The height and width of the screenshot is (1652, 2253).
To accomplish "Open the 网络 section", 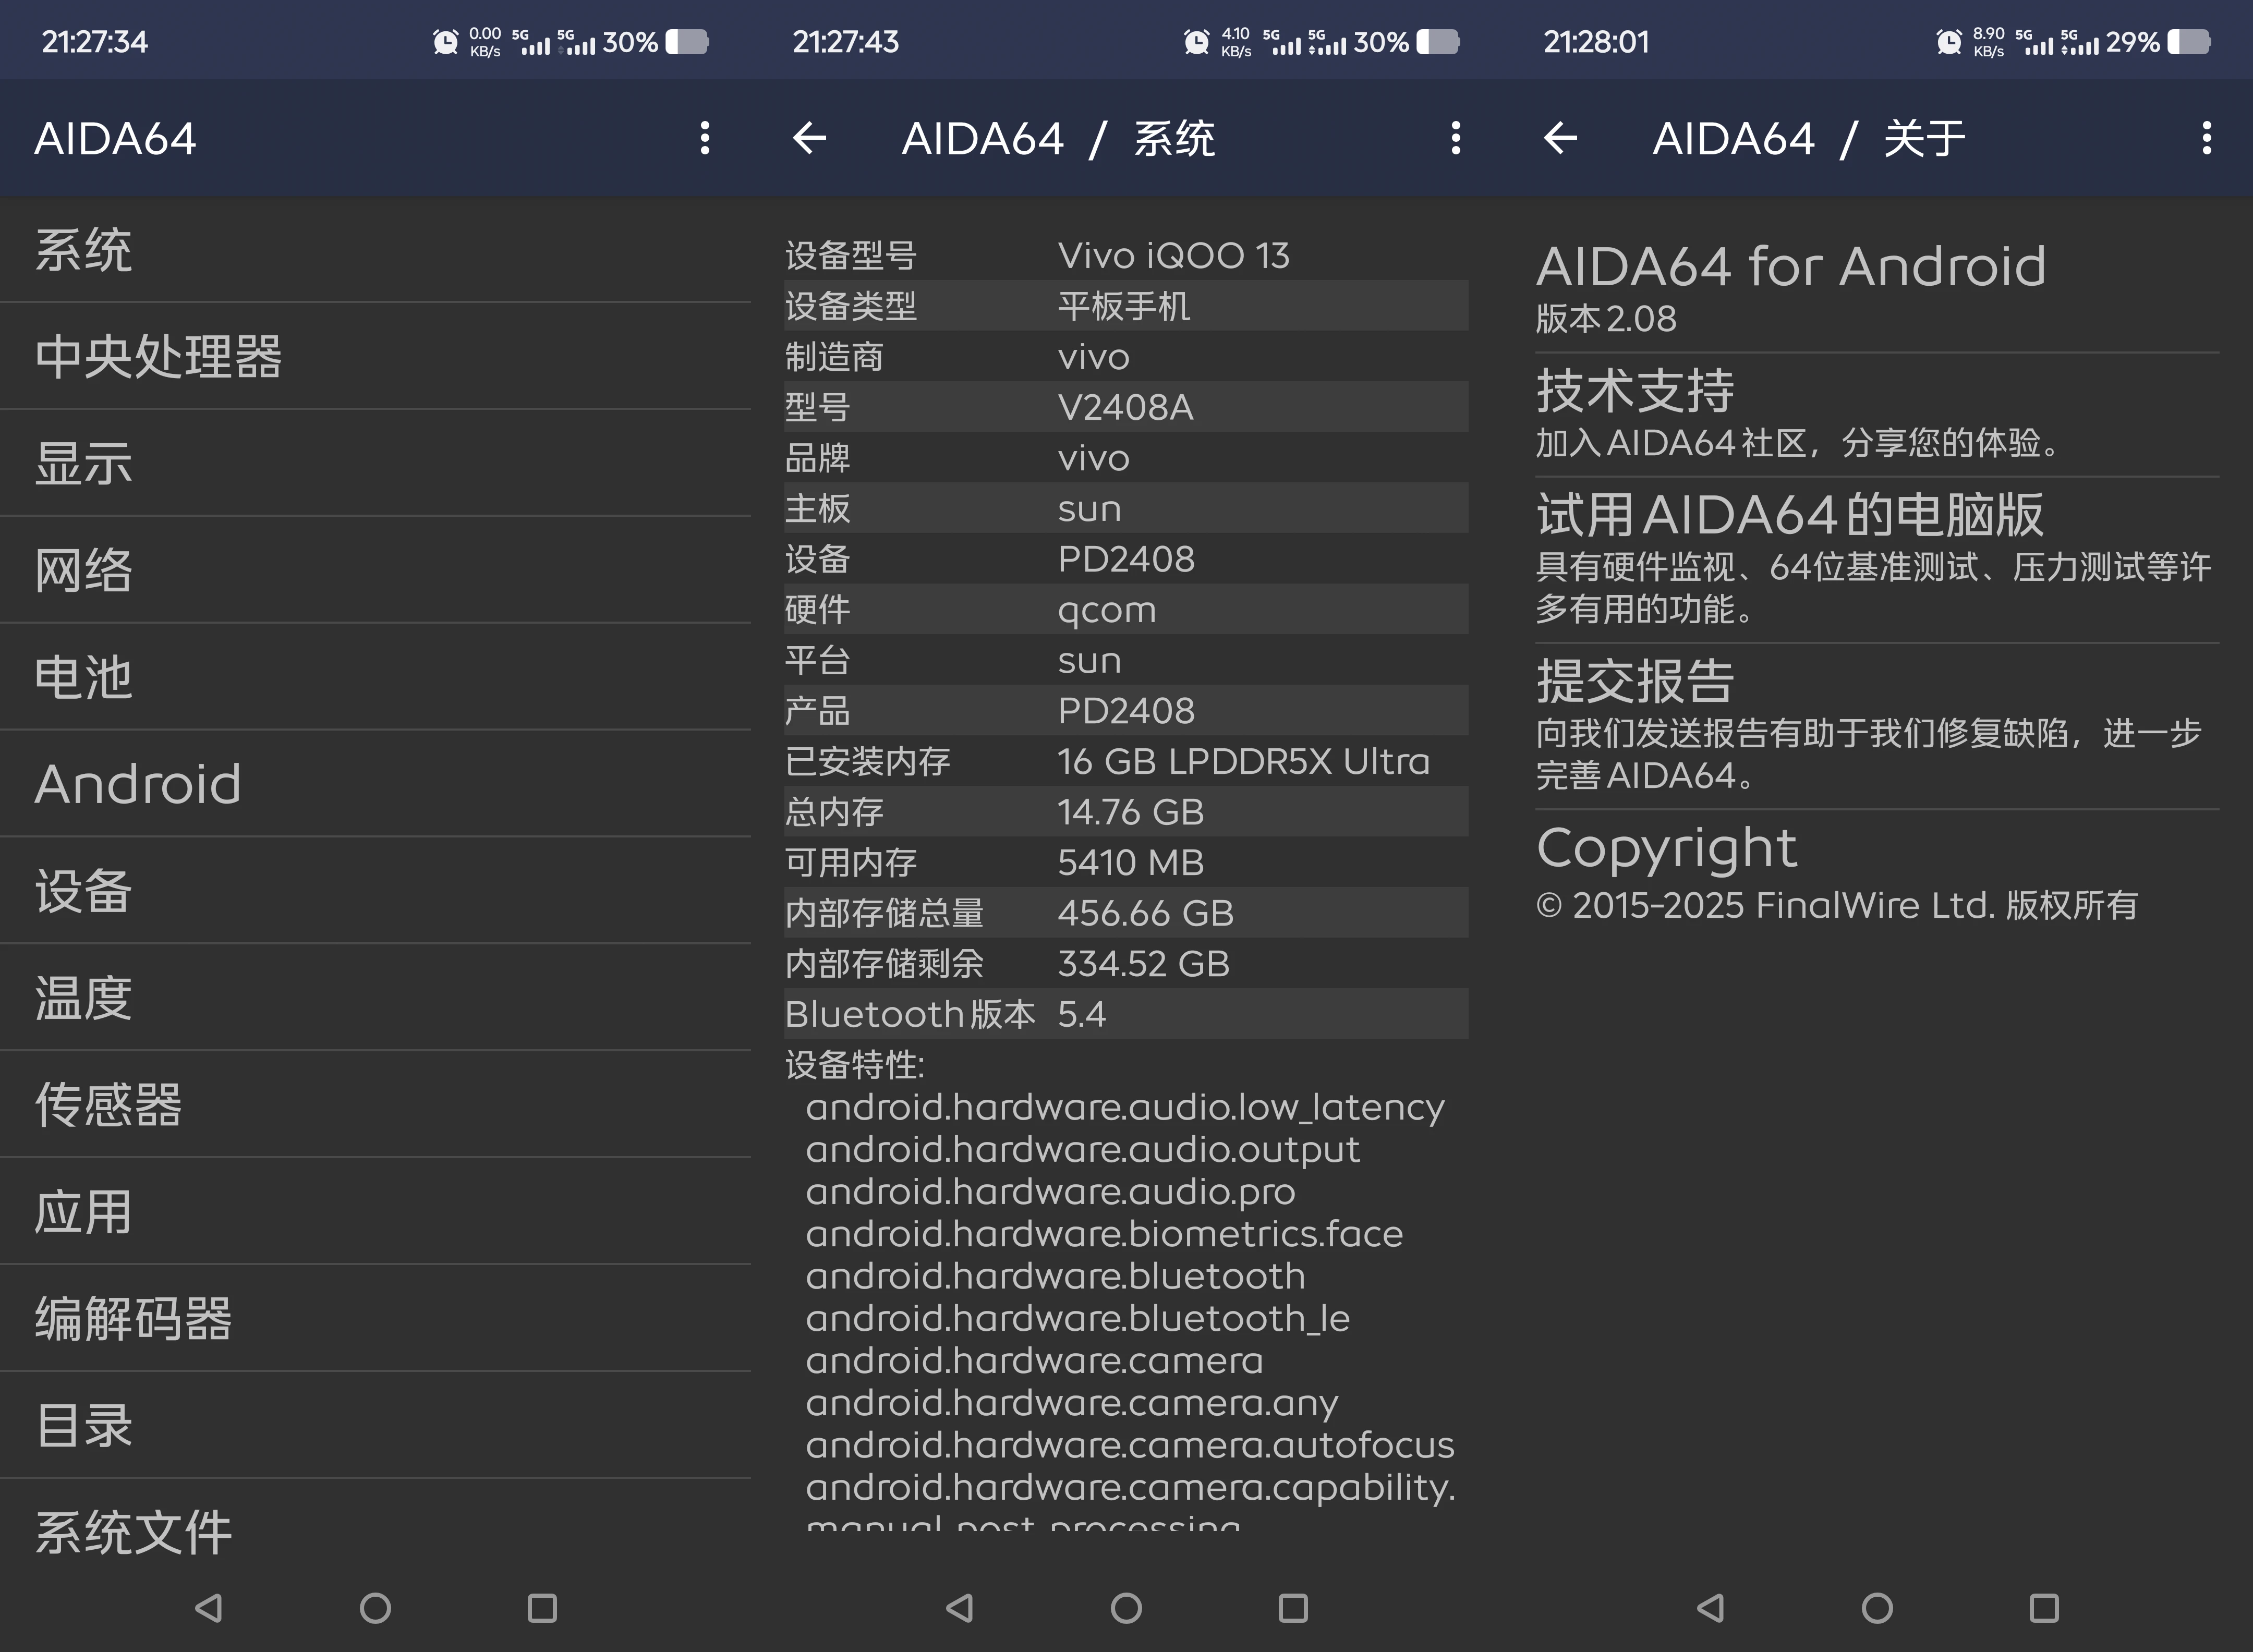I will (x=375, y=570).
